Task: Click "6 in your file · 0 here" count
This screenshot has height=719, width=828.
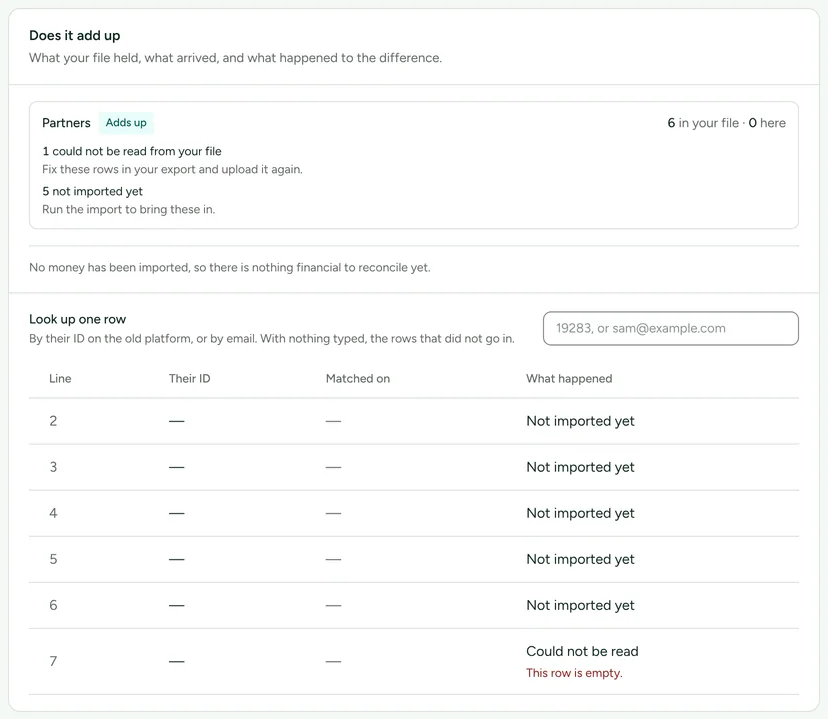Action: (727, 123)
